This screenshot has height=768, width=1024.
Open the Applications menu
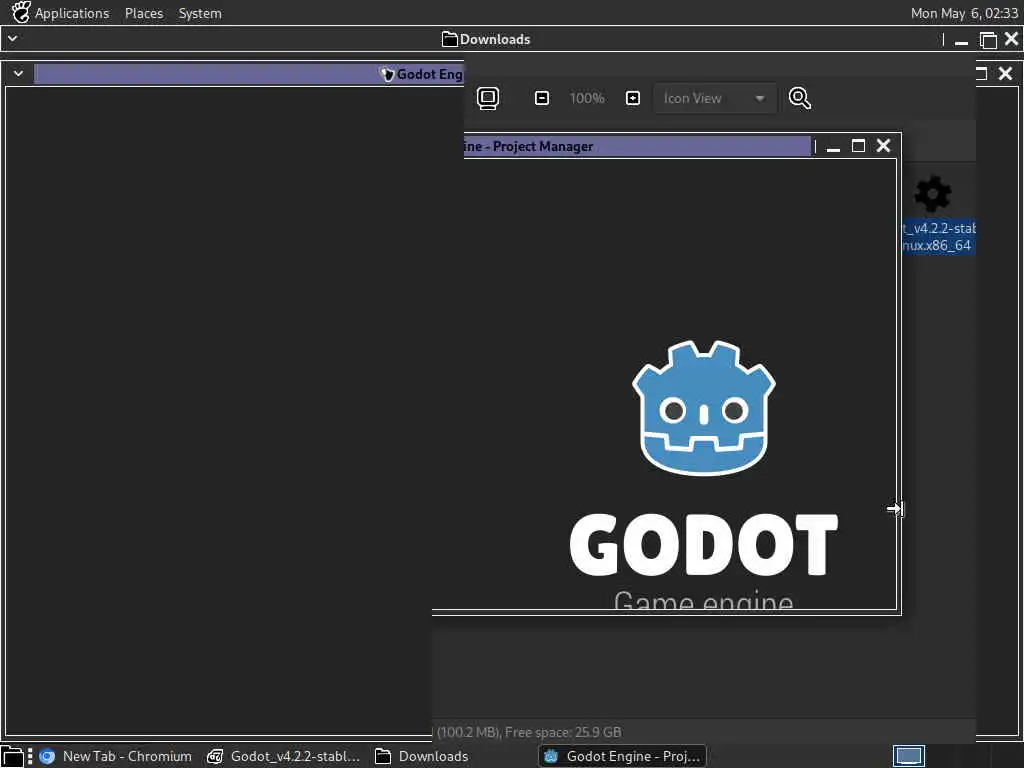(x=72, y=13)
